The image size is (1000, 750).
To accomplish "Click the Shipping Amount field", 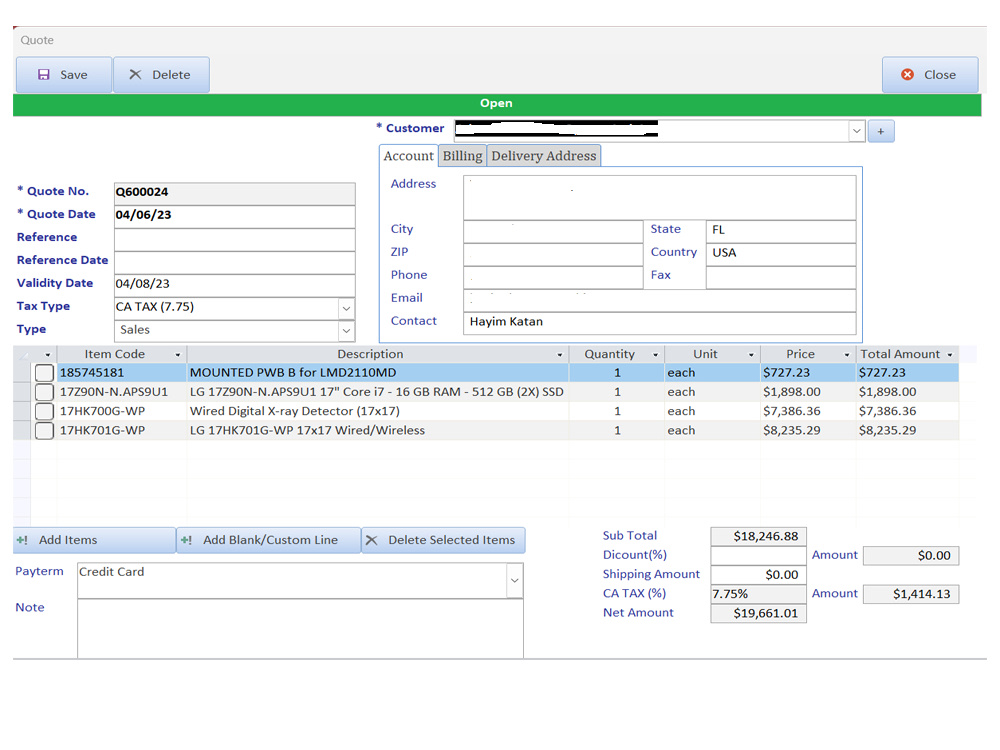I will [x=758, y=575].
